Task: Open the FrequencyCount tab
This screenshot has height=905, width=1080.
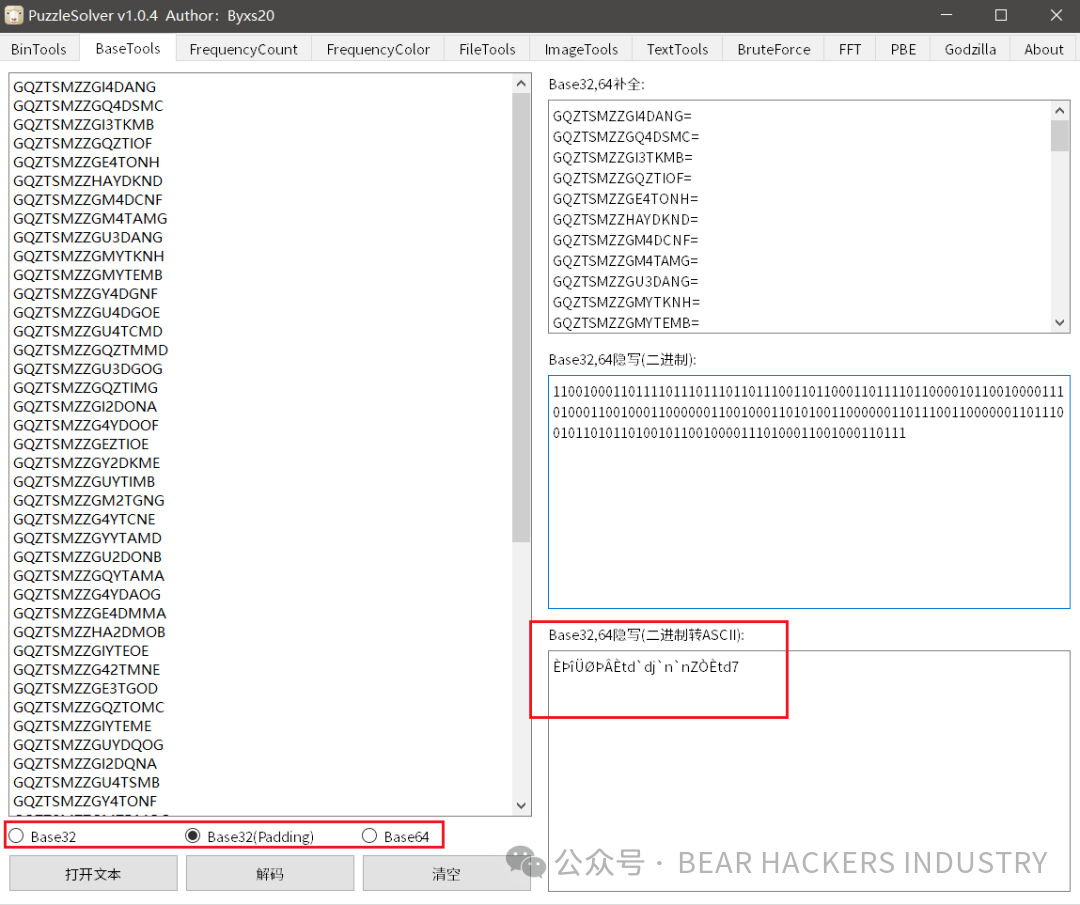Action: (243, 49)
